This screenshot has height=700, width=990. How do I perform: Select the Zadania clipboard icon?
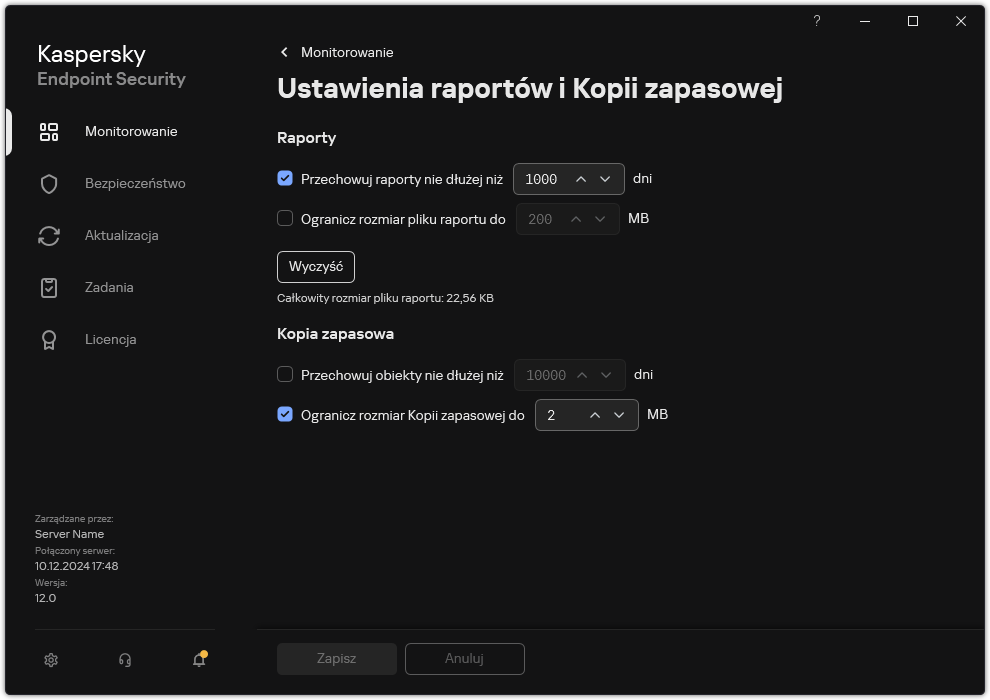[x=48, y=287]
